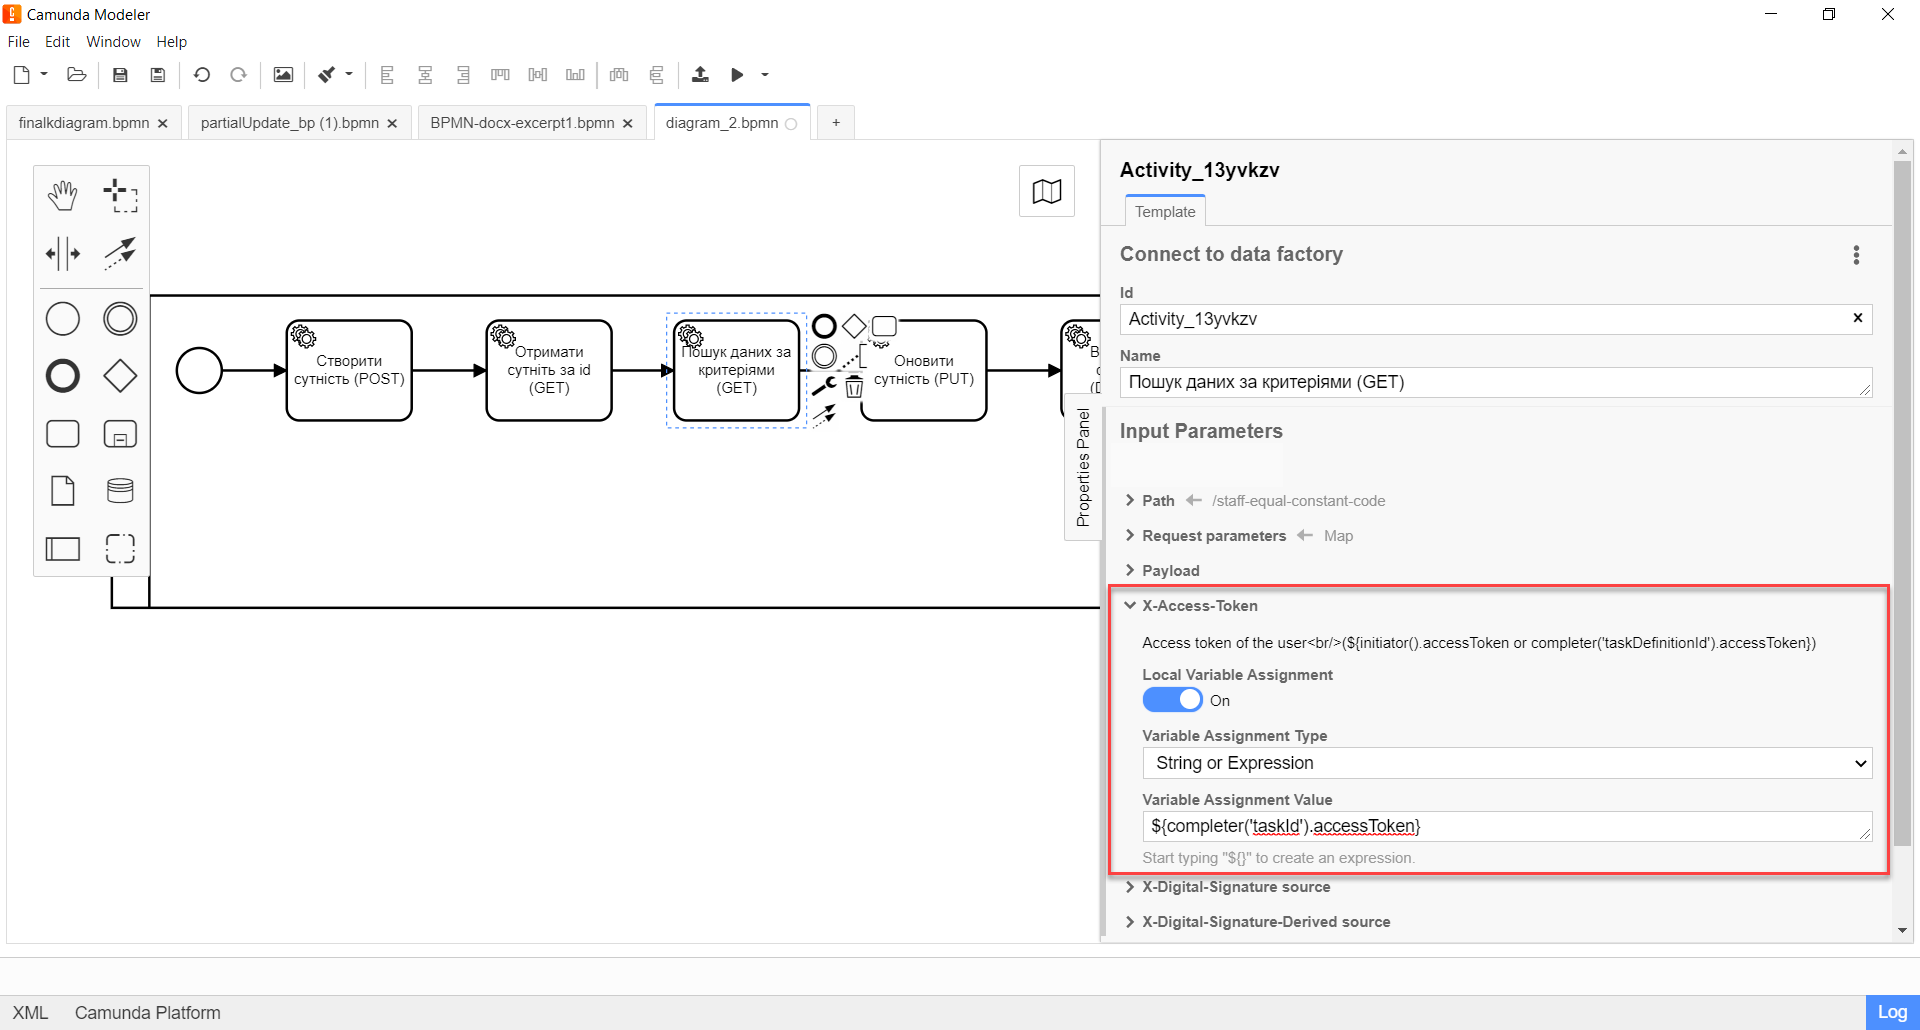Switch to partialUpdate_bp (1).bpmn tab
Viewport: 1920px width, 1030px height.
click(x=289, y=123)
